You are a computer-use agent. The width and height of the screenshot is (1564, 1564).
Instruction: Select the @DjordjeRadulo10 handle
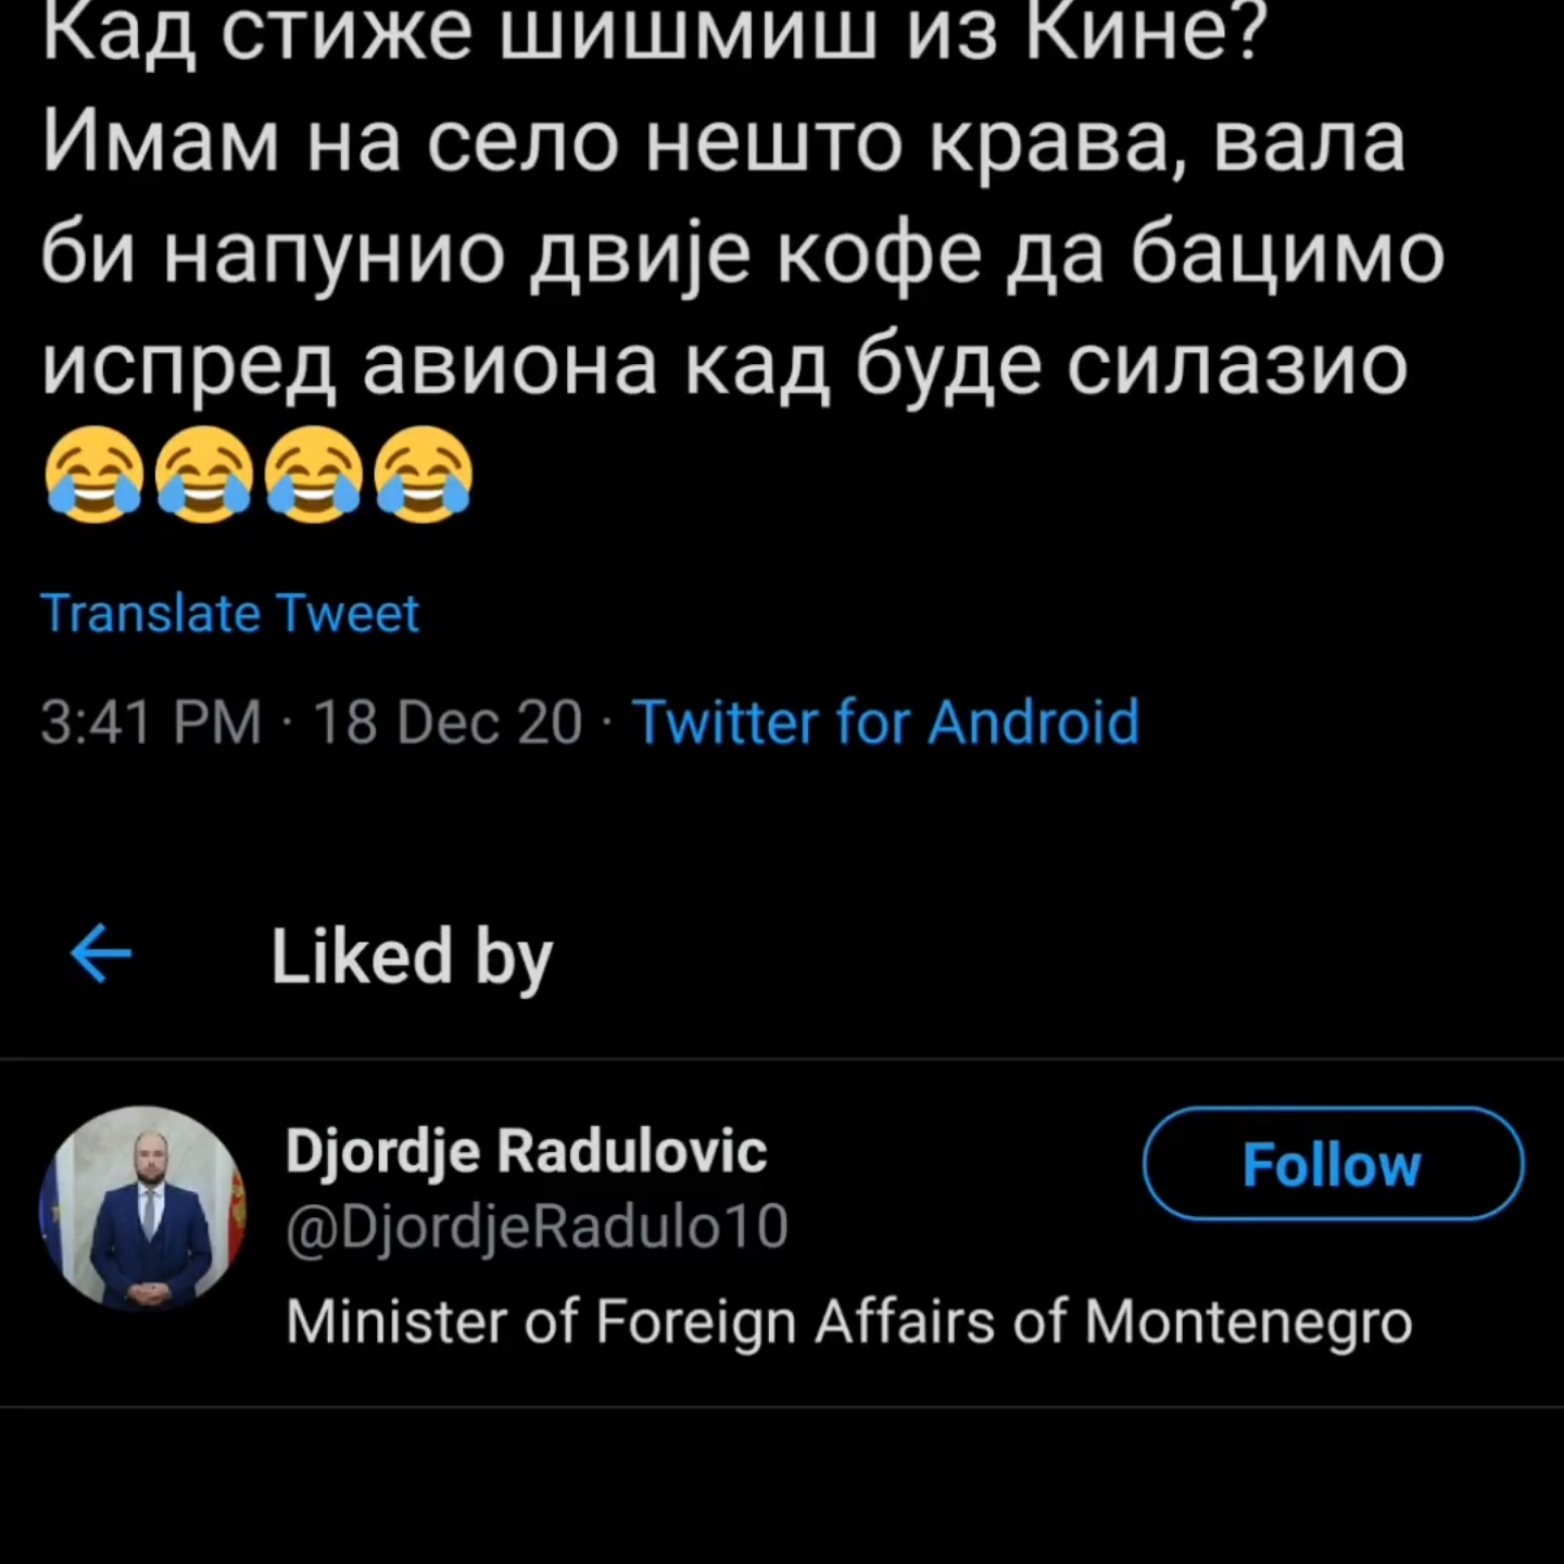pyautogui.click(x=537, y=1226)
